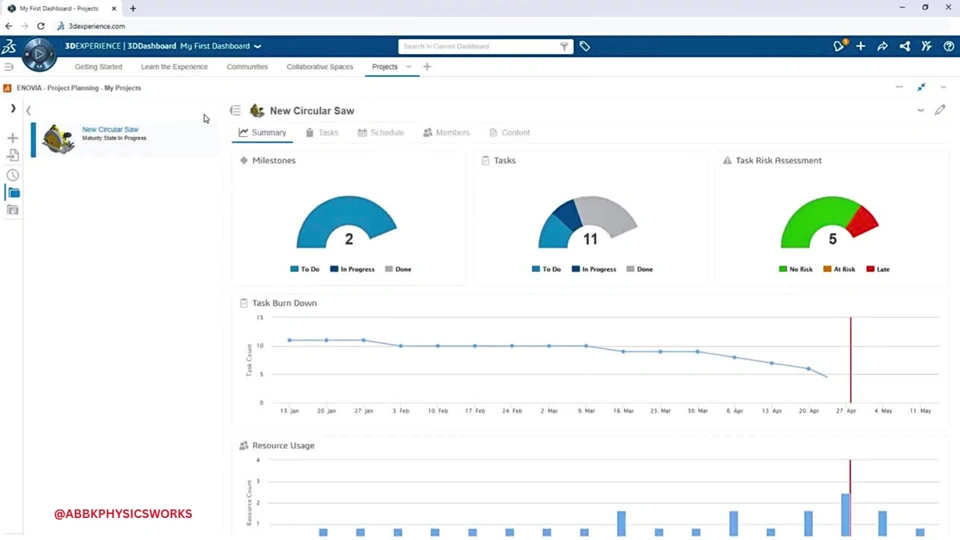This screenshot has width=960, height=540.
Task: Expand the New Circular Saw header chevron
Action: (x=920, y=111)
